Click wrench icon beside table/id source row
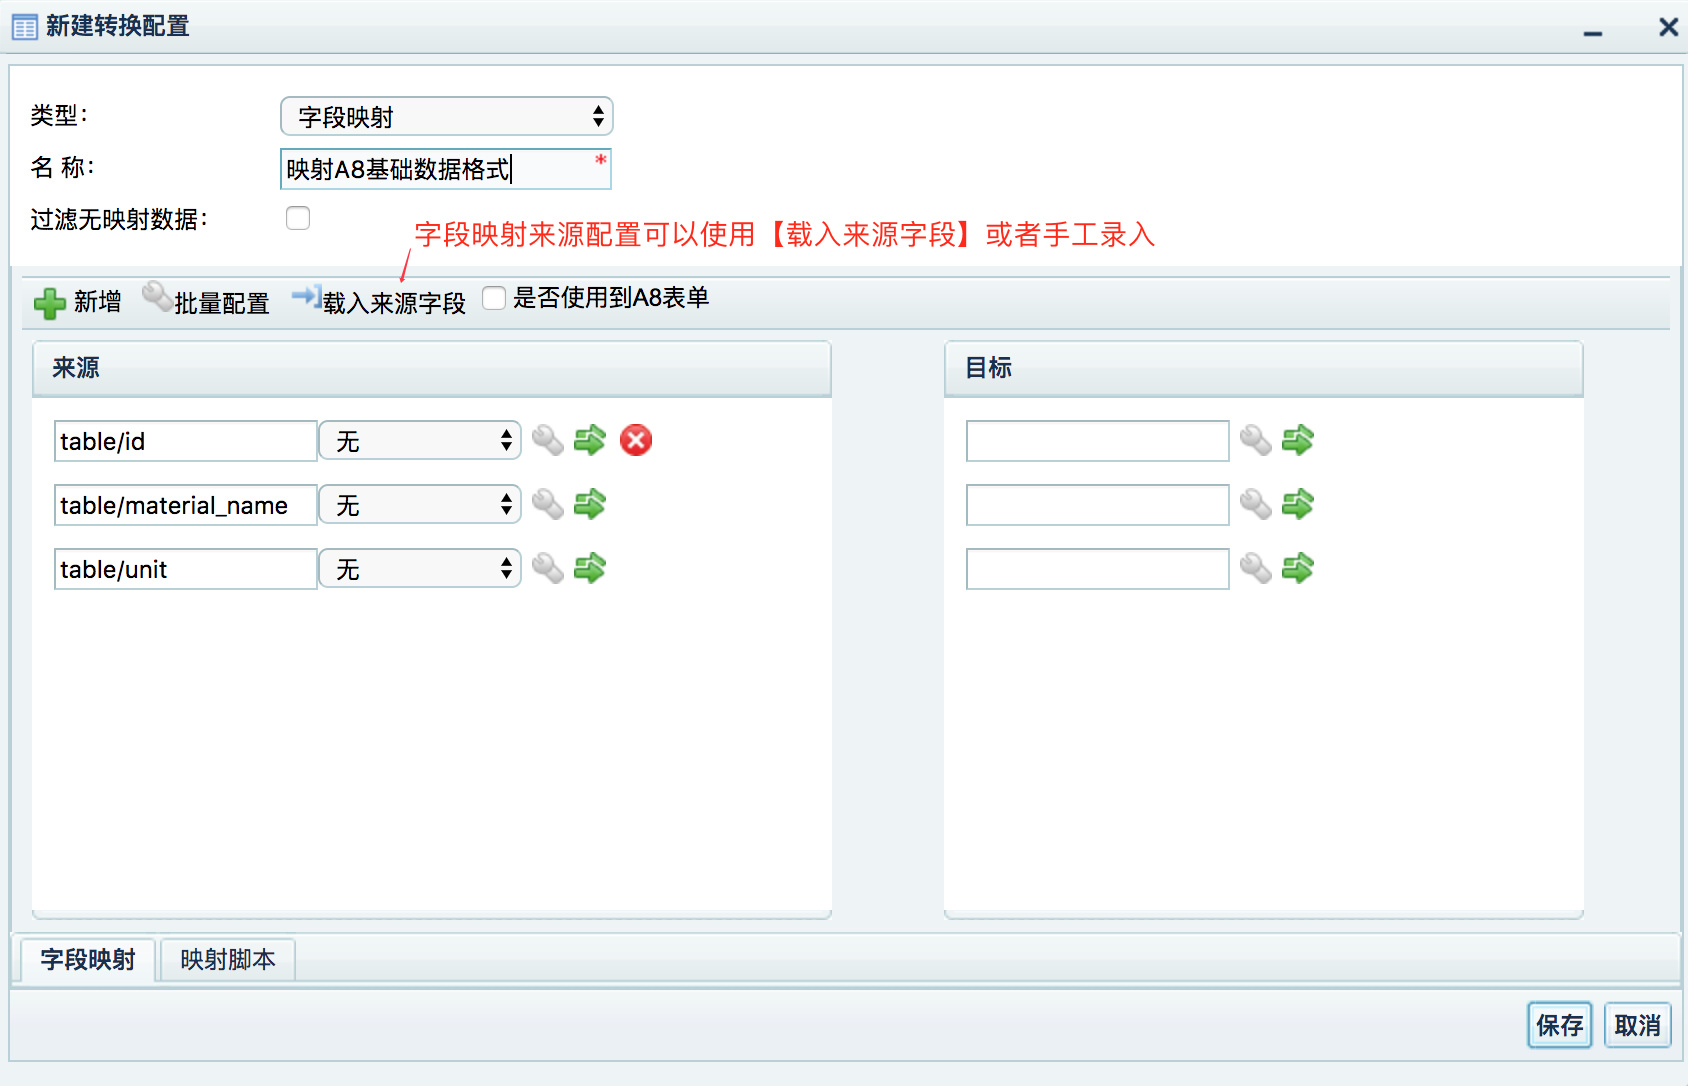This screenshot has width=1688, height=1086. (x=548, y=440)
